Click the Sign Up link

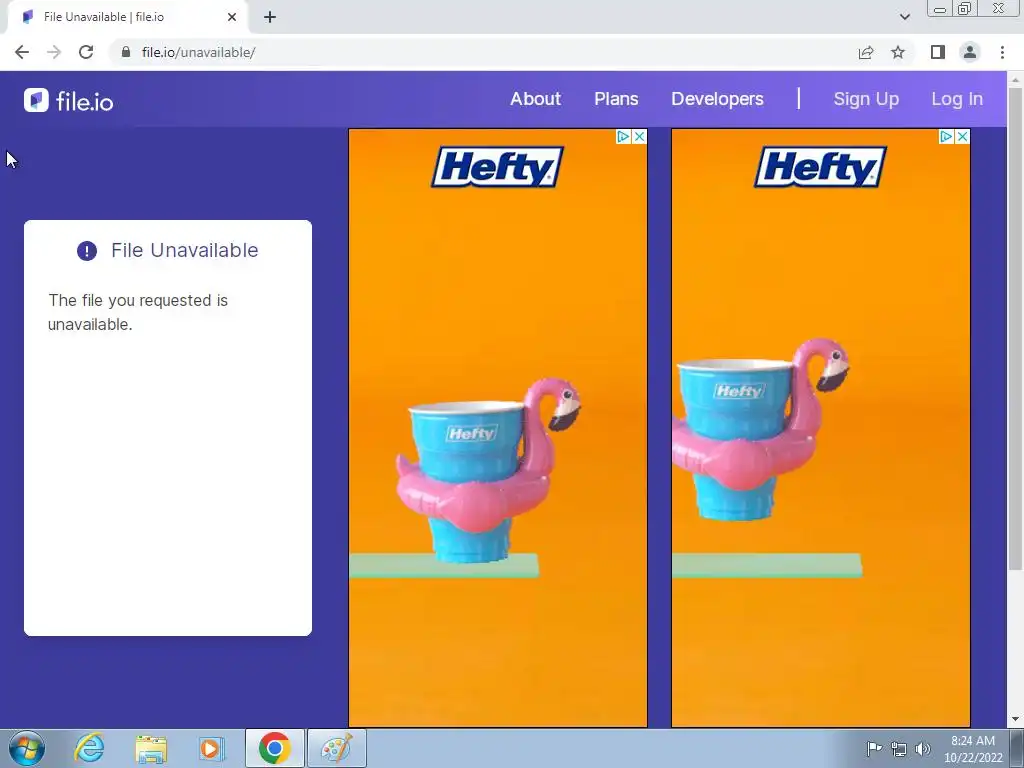pyautogui.click(x=866, y=99)
